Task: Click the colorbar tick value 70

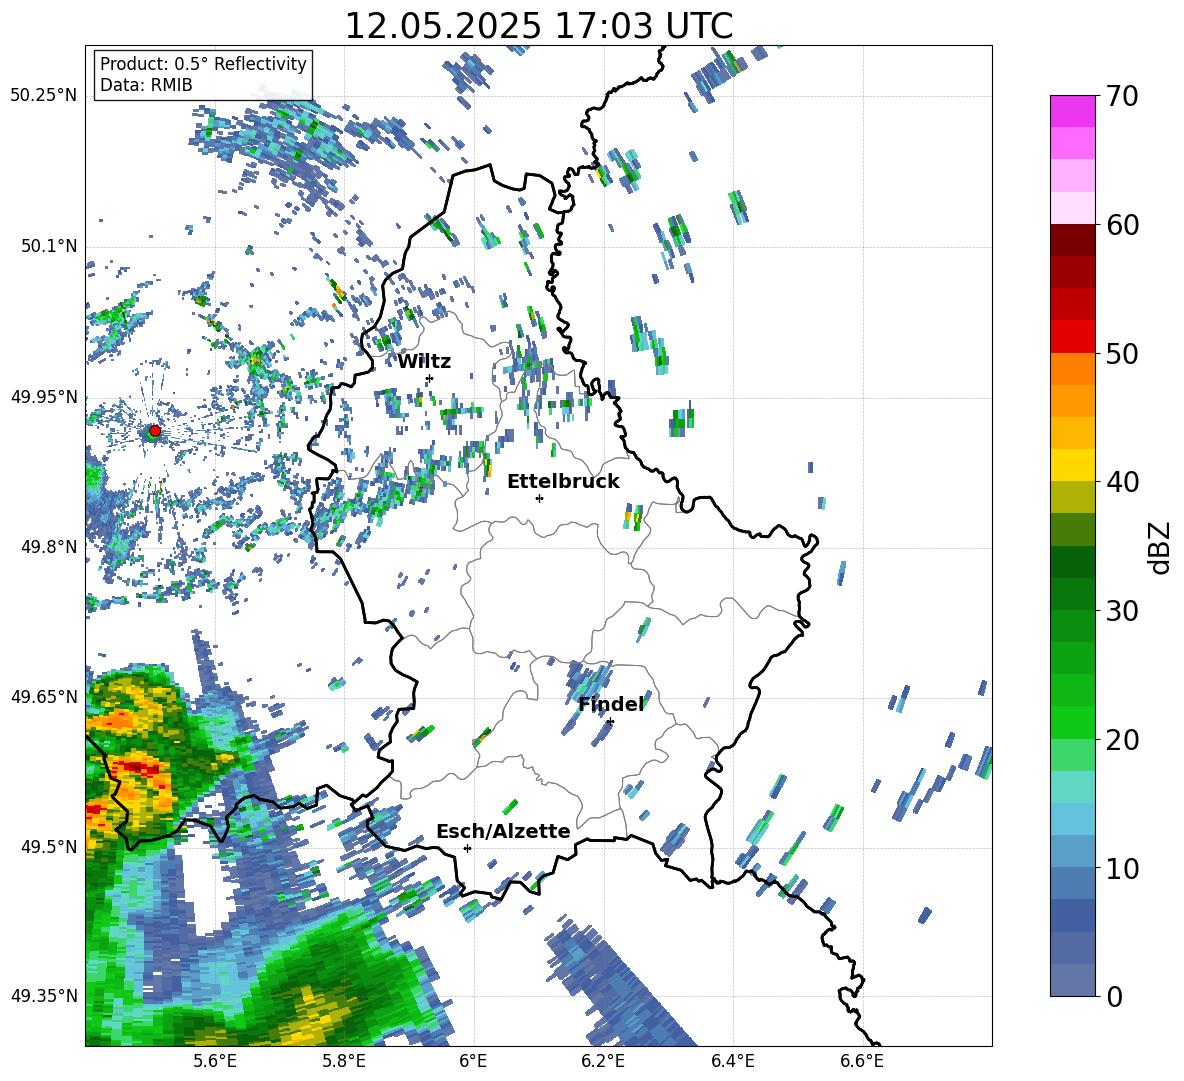Action: (1122, 96)
